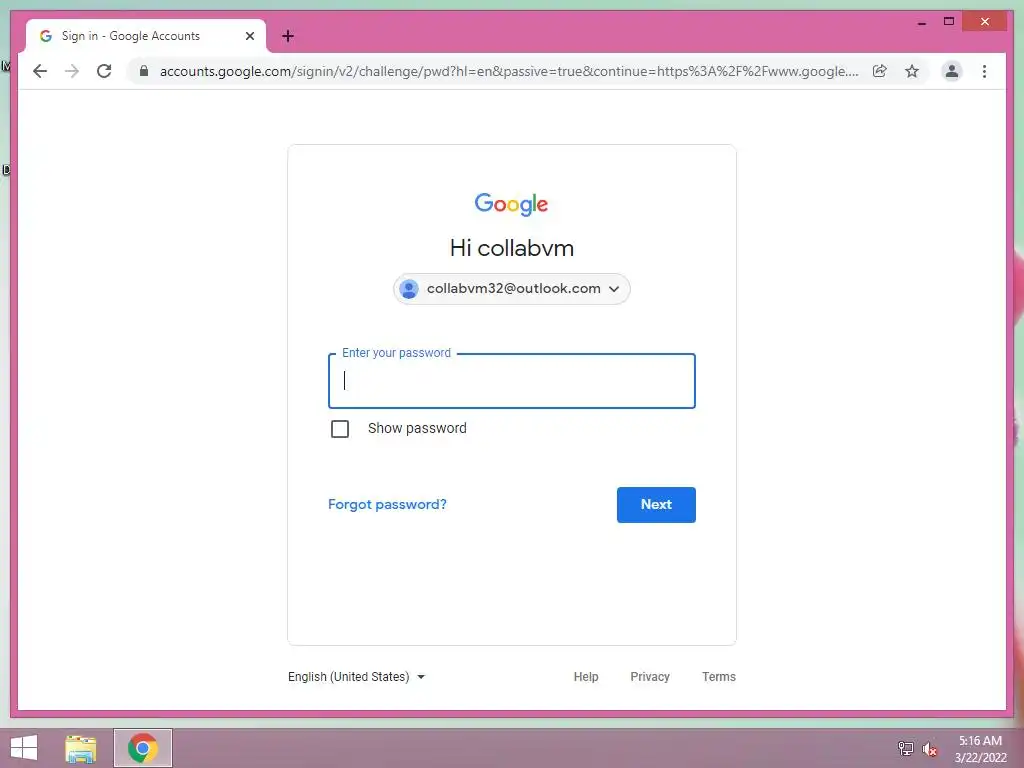Screen dimensions: 1024x768
Task: Open the Chrome profile avatar menu
Action: coord(952,71)
